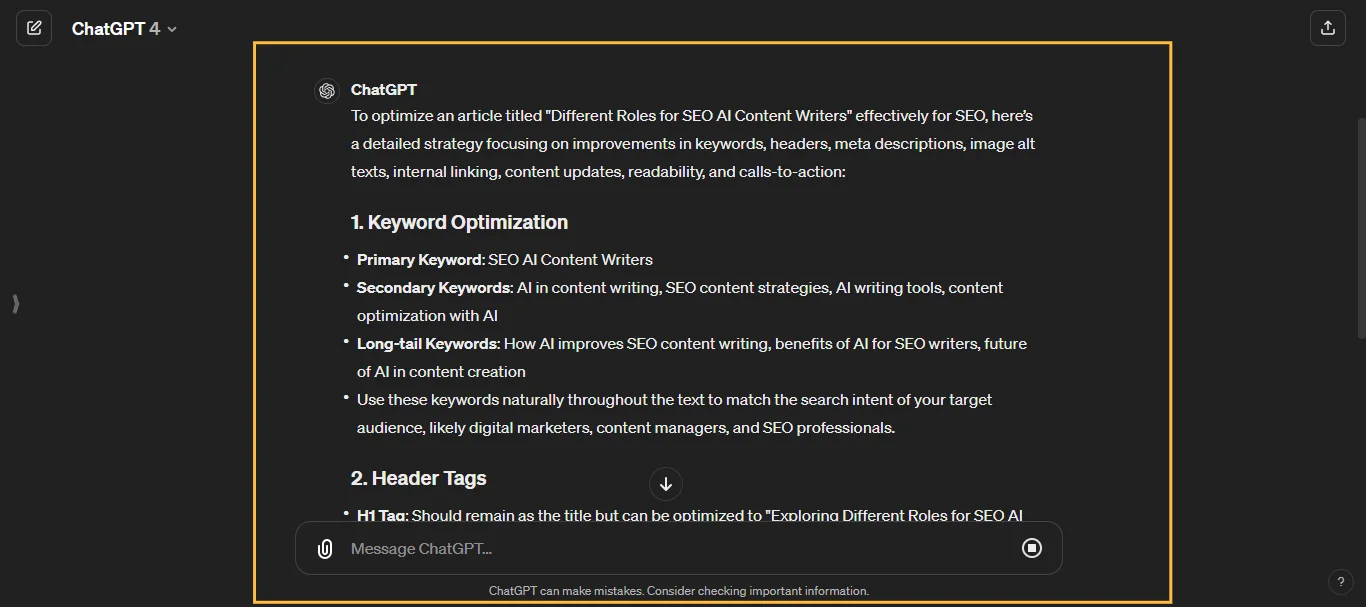The image size is (1366, 607).
Task: Click the attach file paperclip icon
Action: point(325,548)
